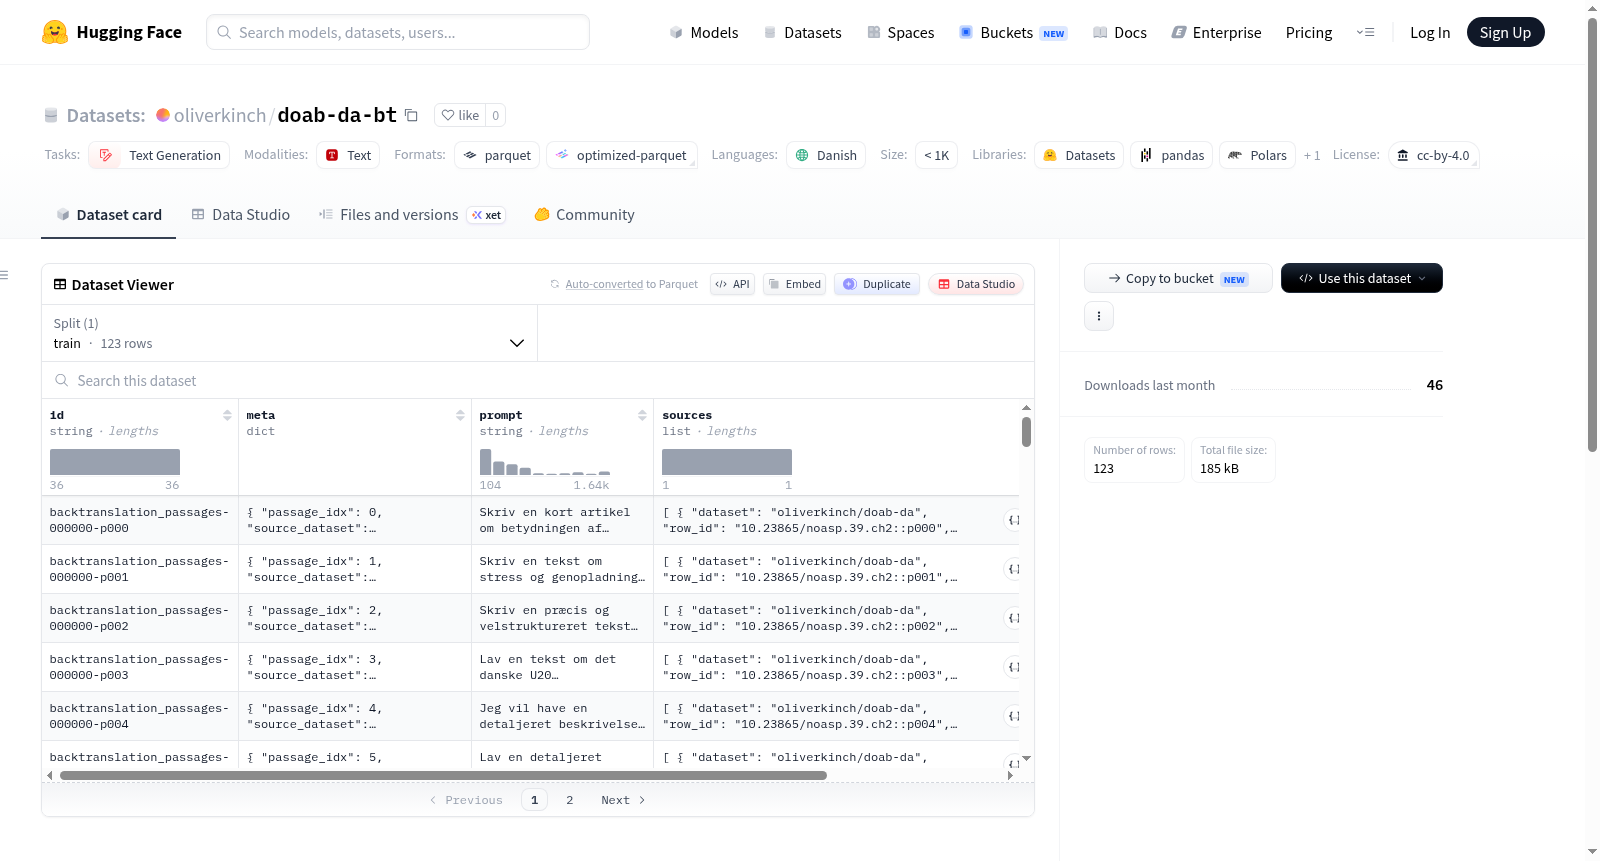Open the Enterprise menu item
1600x861 pixels.
click(1216, 32)
